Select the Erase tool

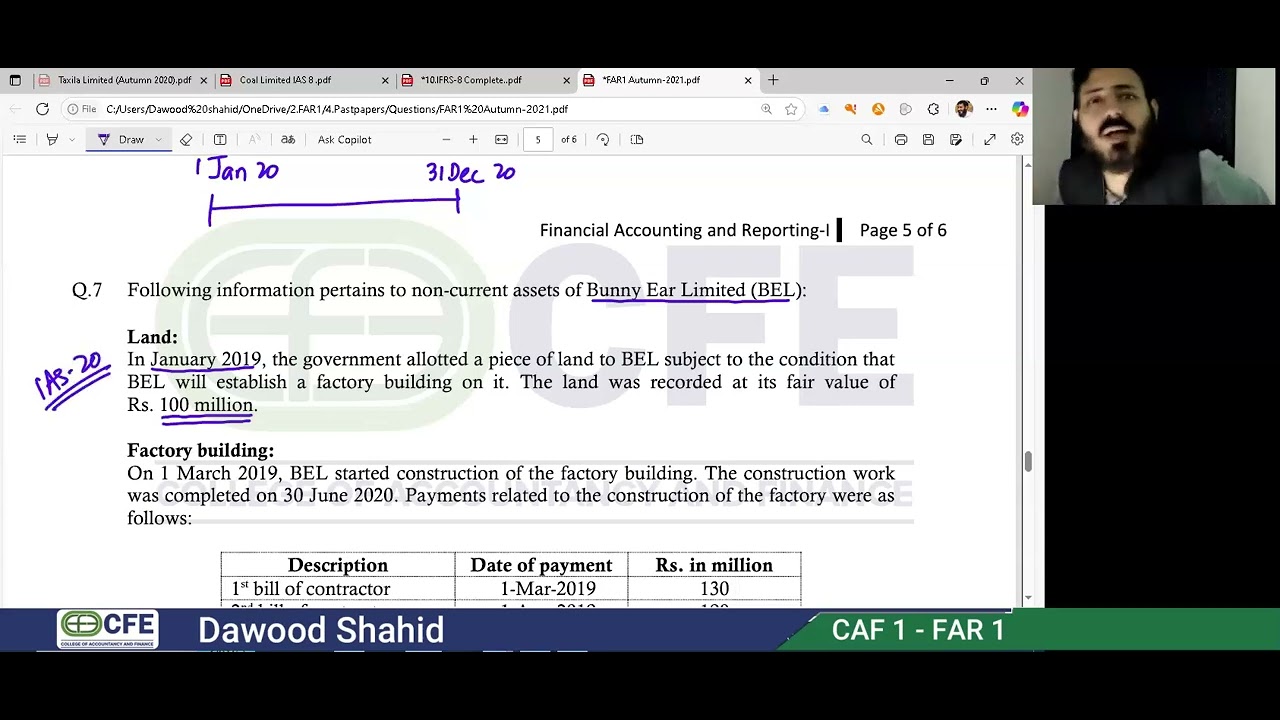[186, 140]
